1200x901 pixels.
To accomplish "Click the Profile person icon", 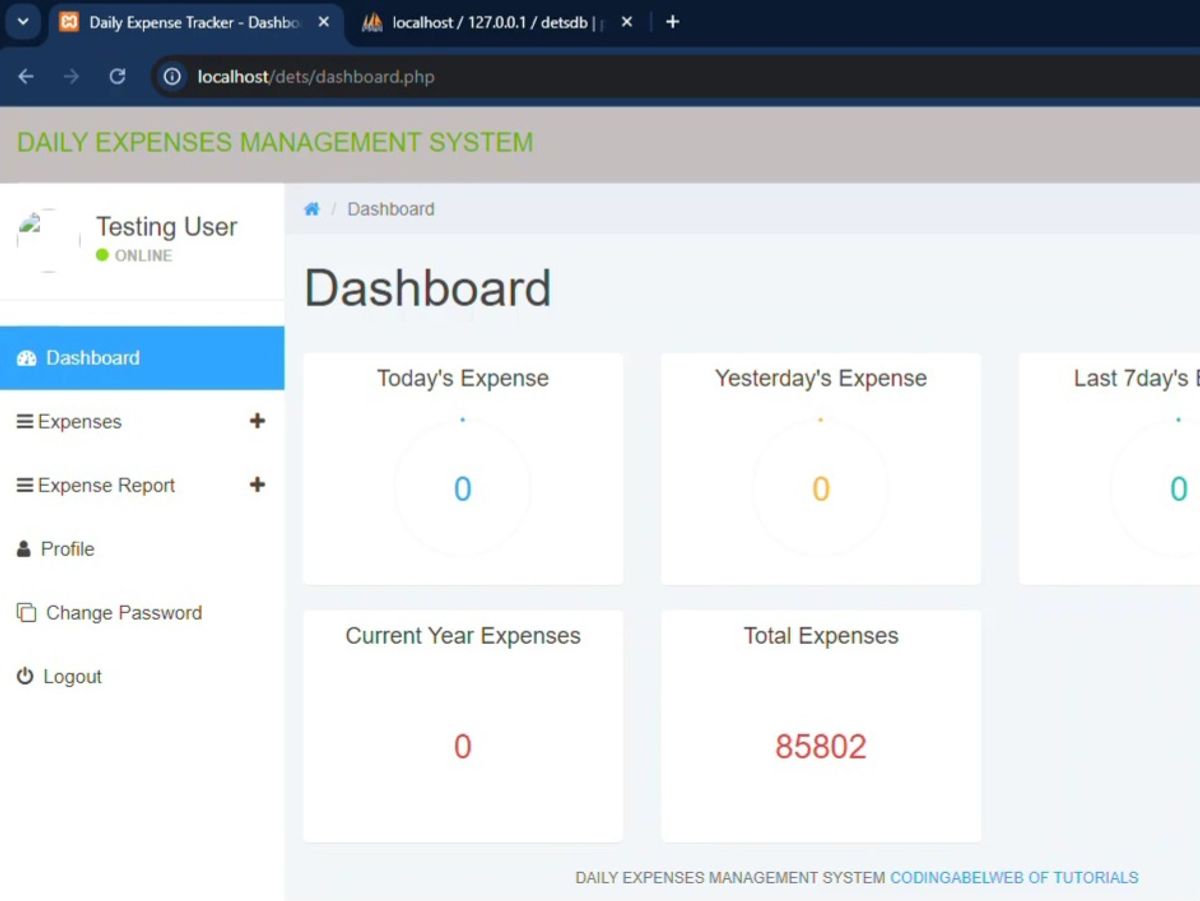I will click(24, 549).
